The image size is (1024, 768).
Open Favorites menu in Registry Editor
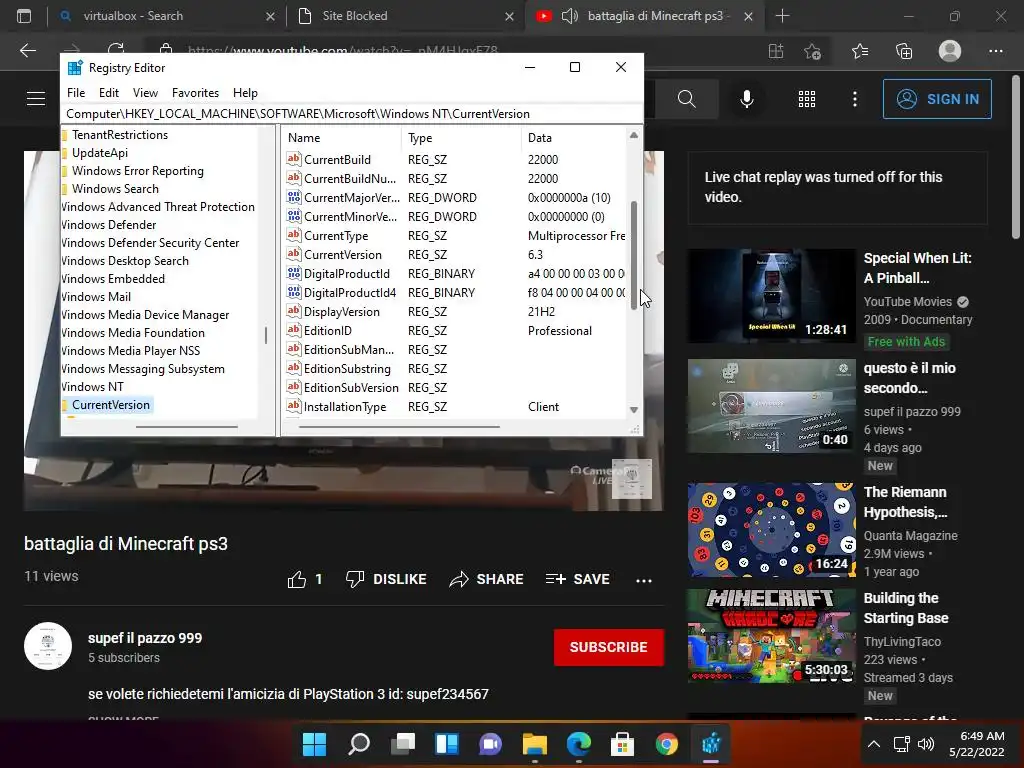click(195, 93)
